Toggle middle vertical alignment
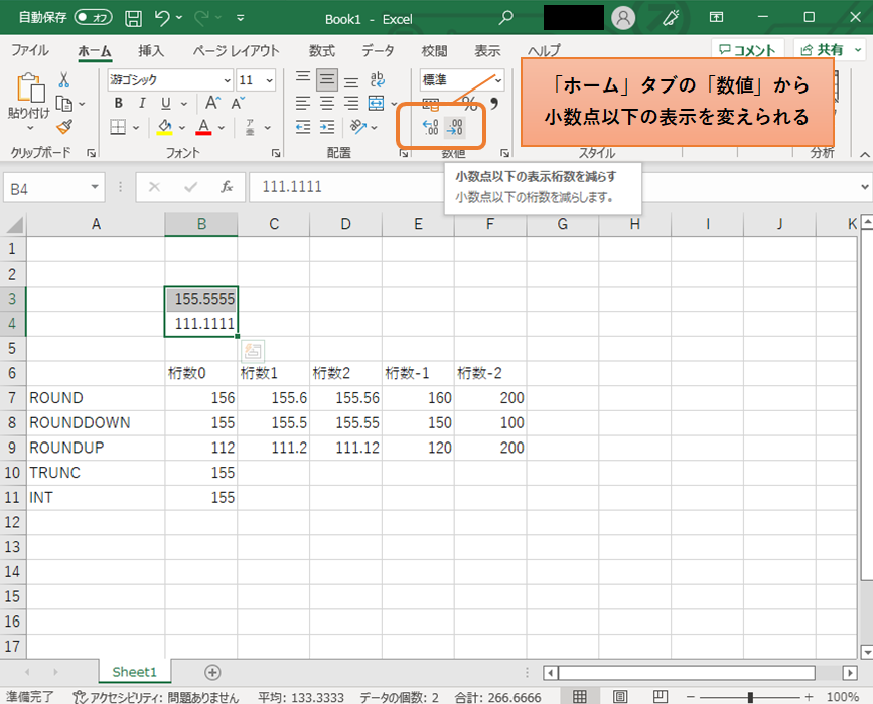This screenshot has width=873, height=704. click(x=327, y=80)
